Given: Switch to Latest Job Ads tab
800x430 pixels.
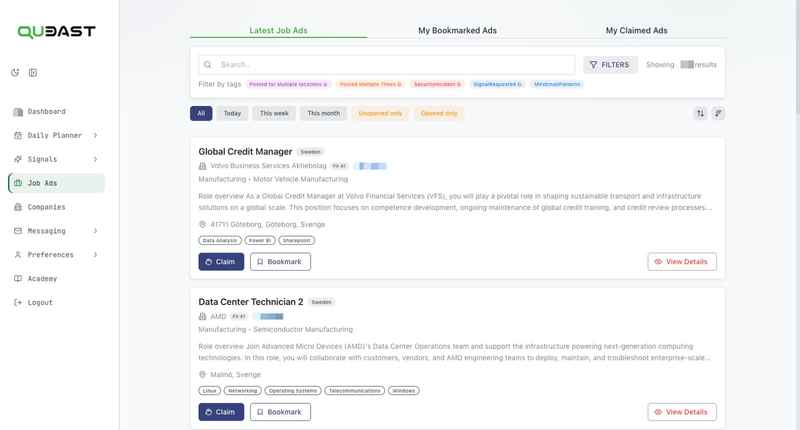Looking at the screenshot, I should click(x=279, y=31).
